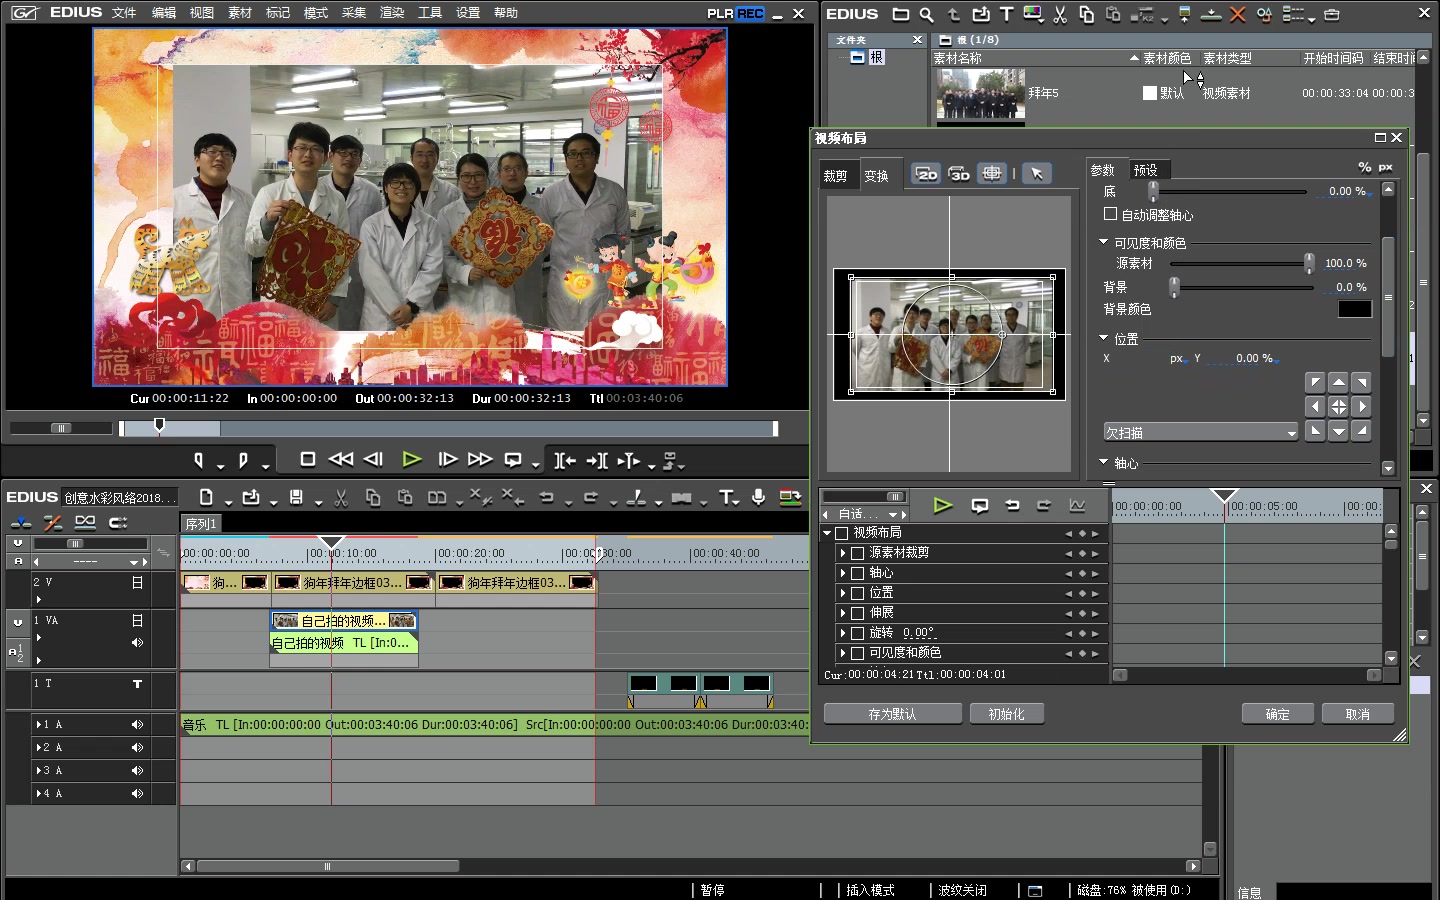Screen dimensions: 1440x900
Task: Stop playback in the player
Action: tap(308, 459)
